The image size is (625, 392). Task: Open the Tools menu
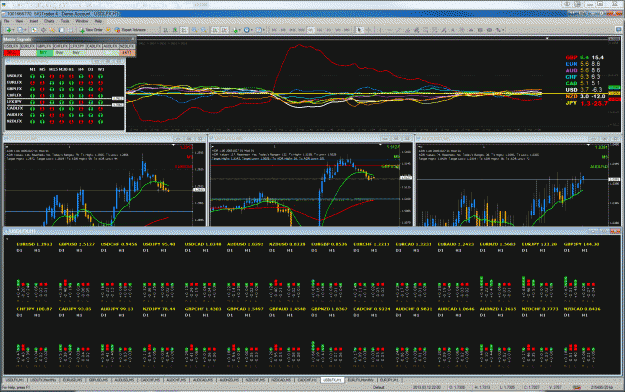[65, 21]
